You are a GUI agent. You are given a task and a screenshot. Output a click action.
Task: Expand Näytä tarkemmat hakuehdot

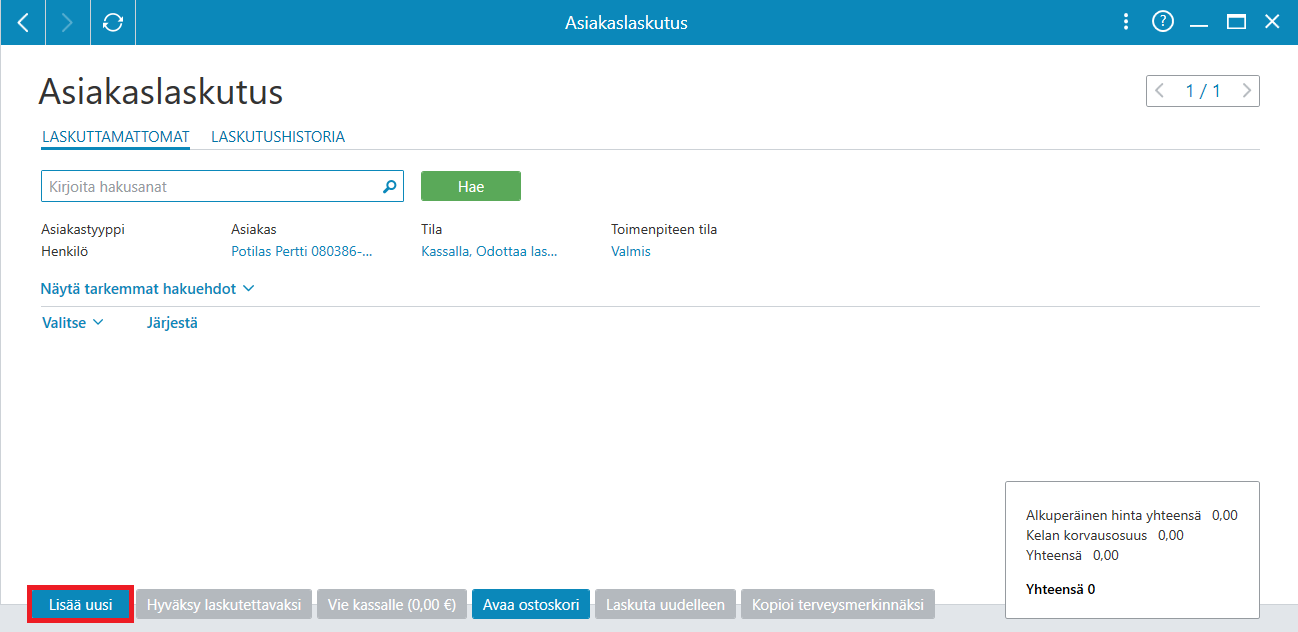(x=147, y=288)
